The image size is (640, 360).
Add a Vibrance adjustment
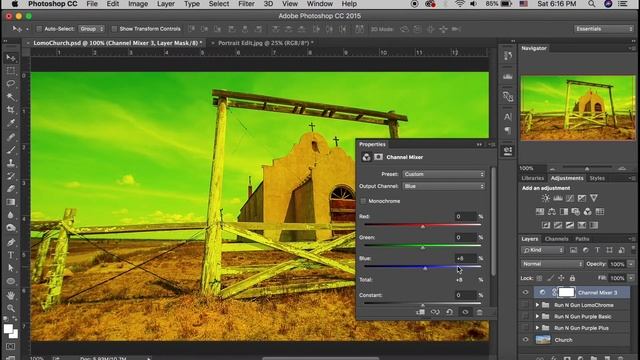click(x=594, y=198)
